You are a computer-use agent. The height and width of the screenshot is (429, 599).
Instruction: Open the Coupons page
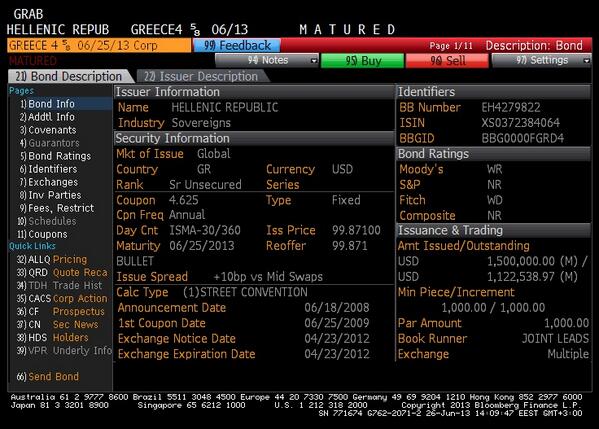[x=42, y=234]
